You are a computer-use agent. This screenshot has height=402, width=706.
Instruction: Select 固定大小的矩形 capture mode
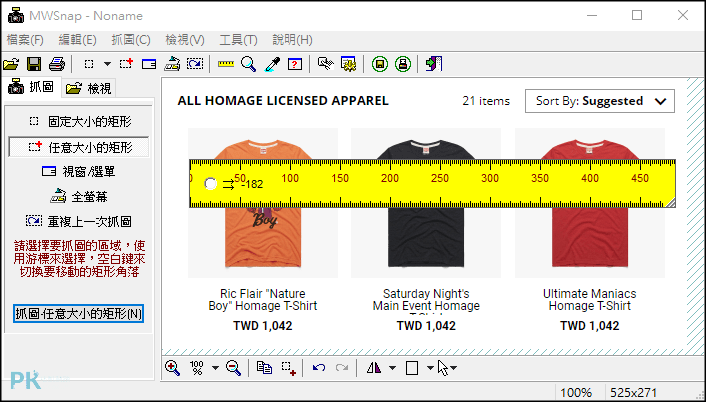point(79,122)
